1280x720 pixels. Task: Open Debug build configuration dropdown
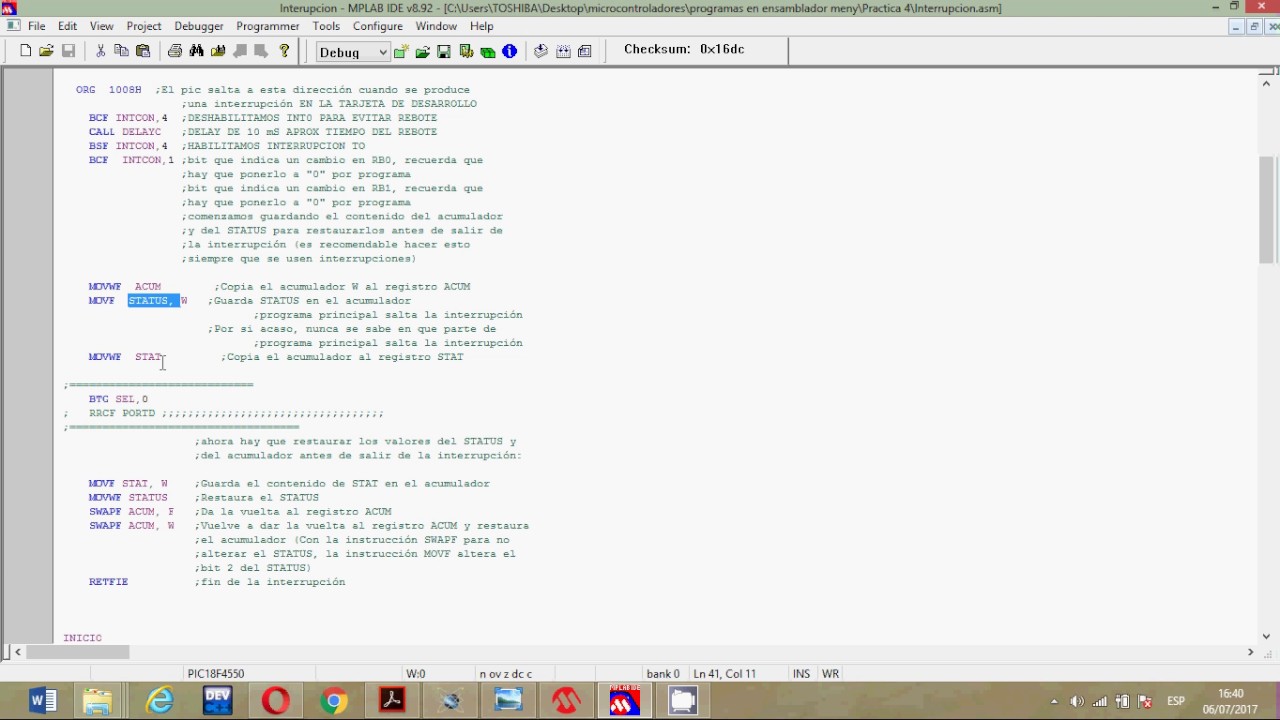tap(353, 52)
